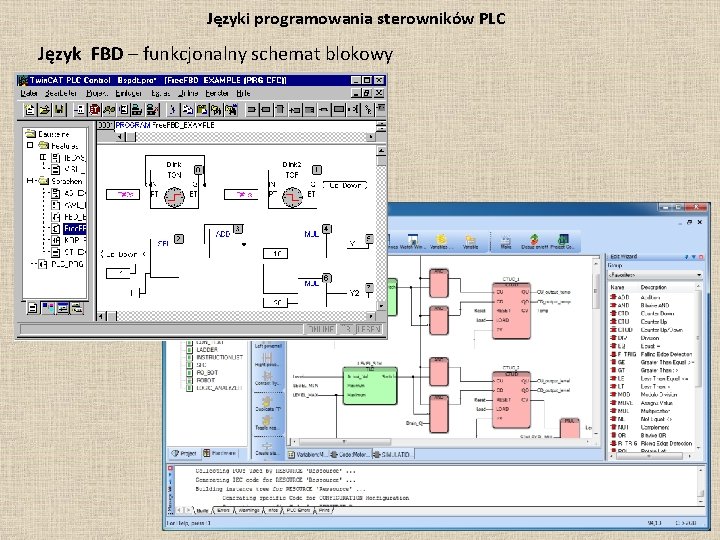Click the lower CTUD counter block in the rear diagram
The width and height of the screenshot is (720, 540).
point(511,399)
